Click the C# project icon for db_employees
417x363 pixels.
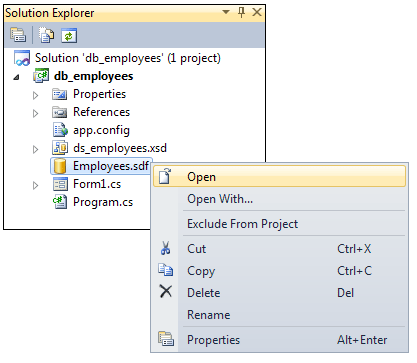41,76
